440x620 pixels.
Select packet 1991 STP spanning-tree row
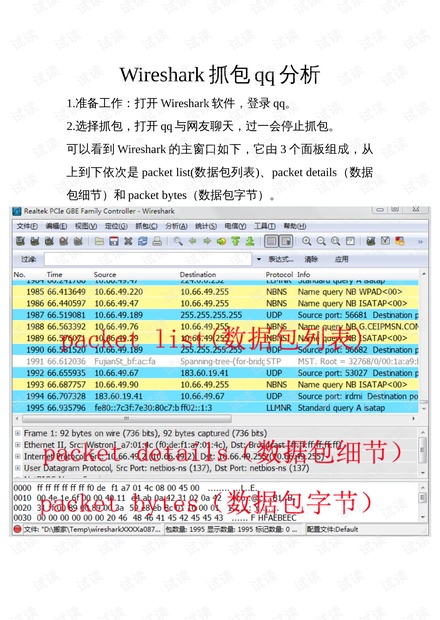215,361
